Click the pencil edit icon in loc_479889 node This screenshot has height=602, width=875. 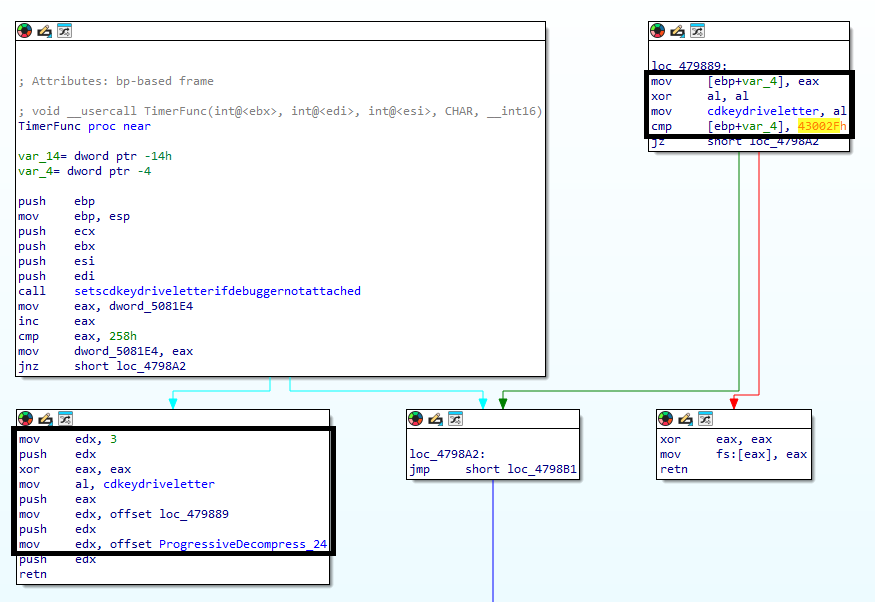pos(677,31)
